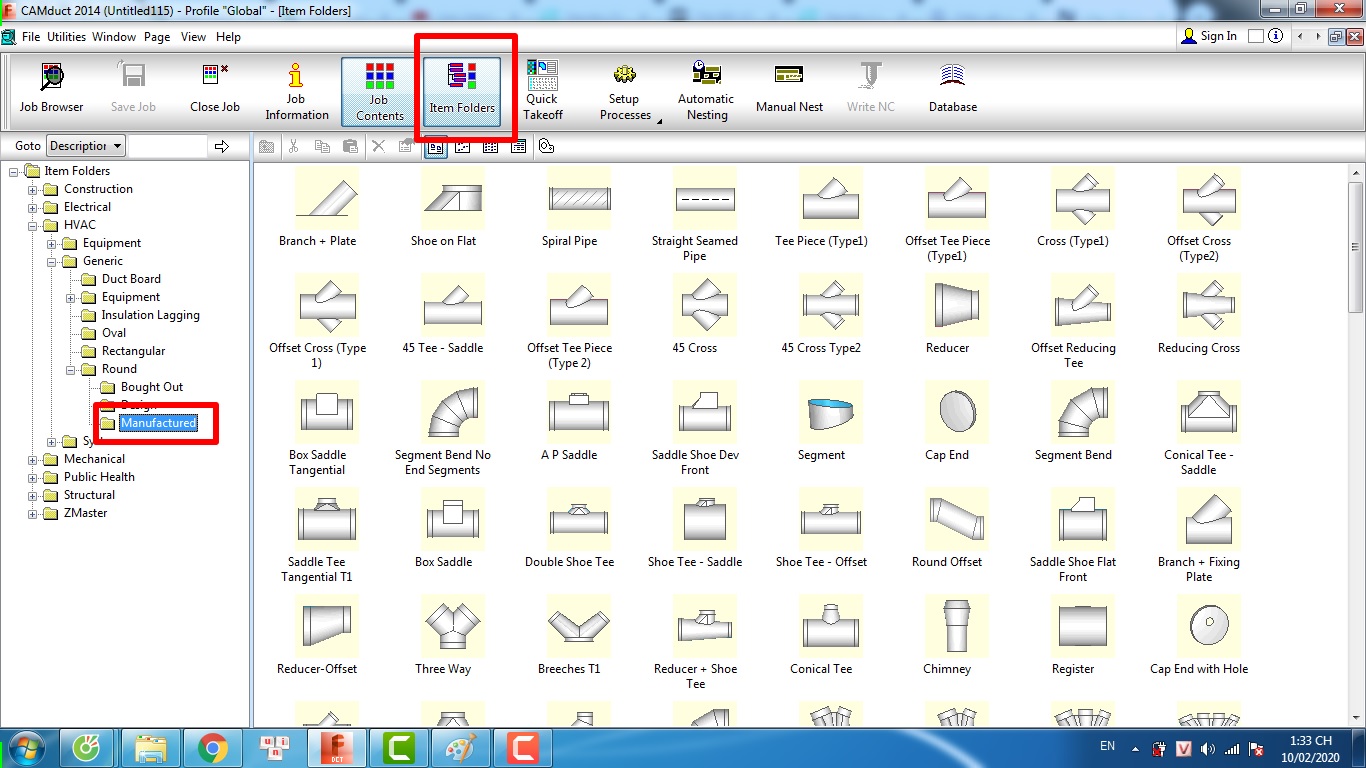1366x768 pixels.
Task: Toggle the Job Contents view
Action: click(379, 91)
